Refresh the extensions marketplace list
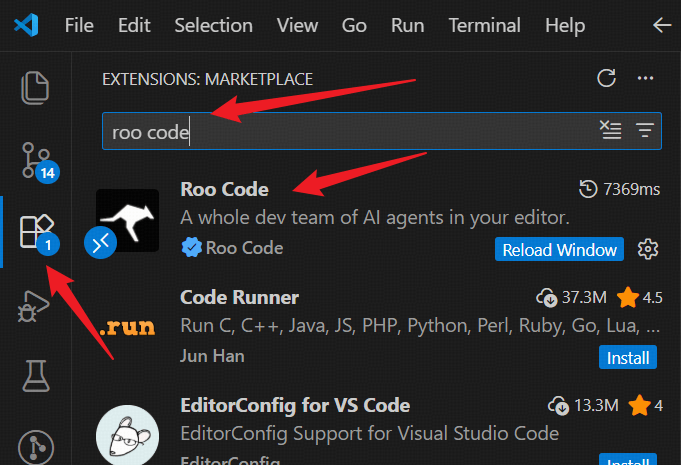This screenshot has width=681, height=465. (606, 79)
